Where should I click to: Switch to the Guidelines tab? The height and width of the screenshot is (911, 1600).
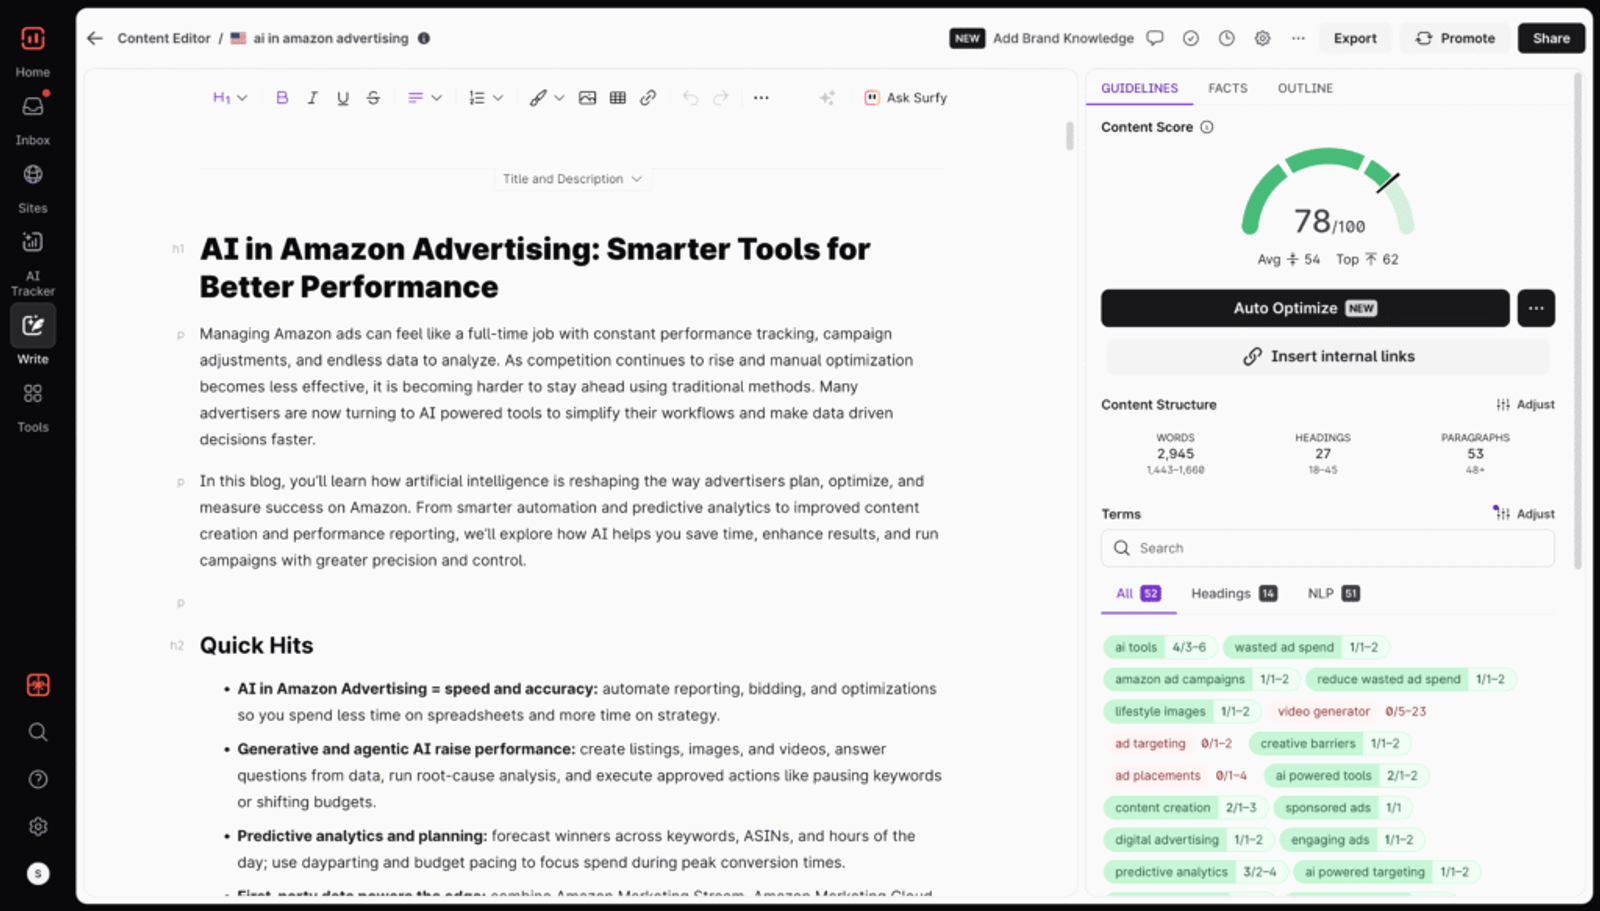coord(1140,88)
